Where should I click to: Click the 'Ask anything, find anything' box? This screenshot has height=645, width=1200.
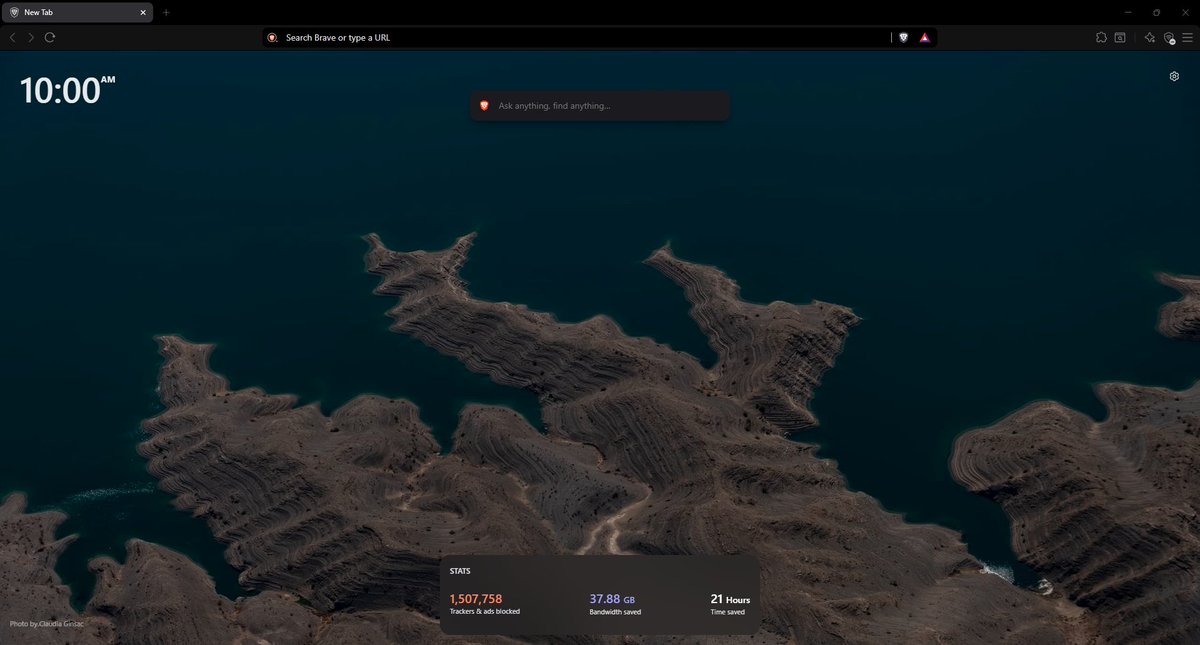click(600, 106)
